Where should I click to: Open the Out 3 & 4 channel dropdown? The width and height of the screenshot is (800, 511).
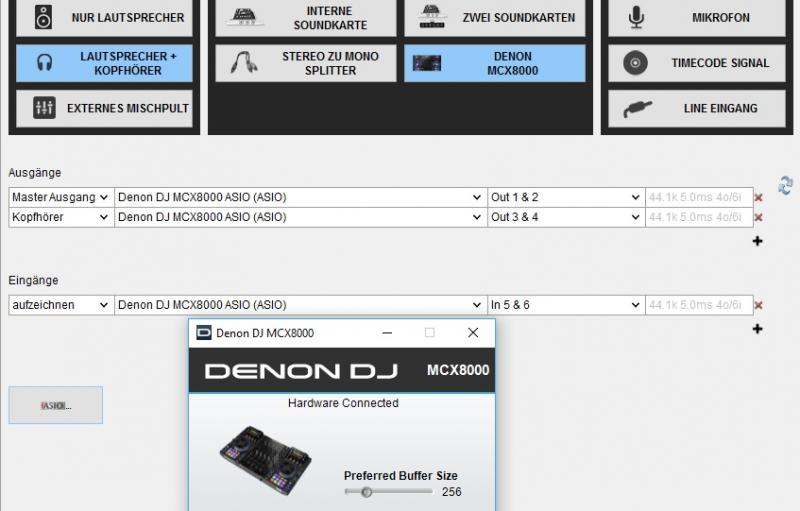(x=566, y=217)
